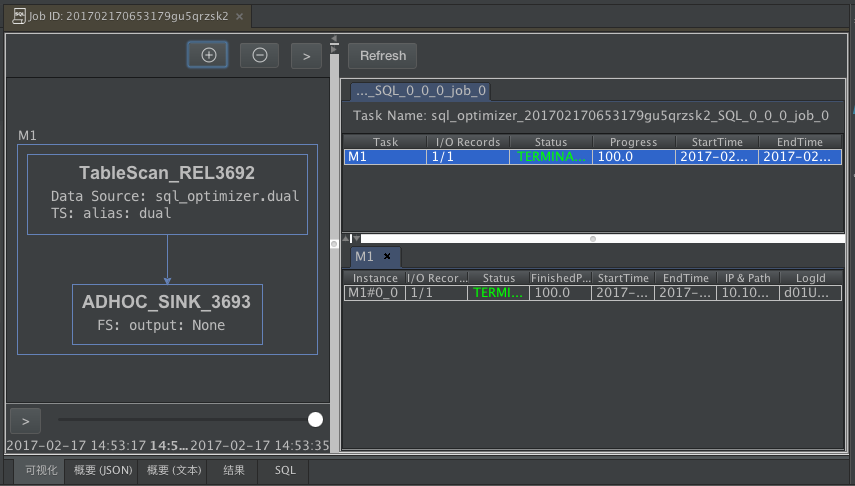
Task: Click the 10.10... IP & Path cell
Action: pyautogui.click(x=748, y=293)
